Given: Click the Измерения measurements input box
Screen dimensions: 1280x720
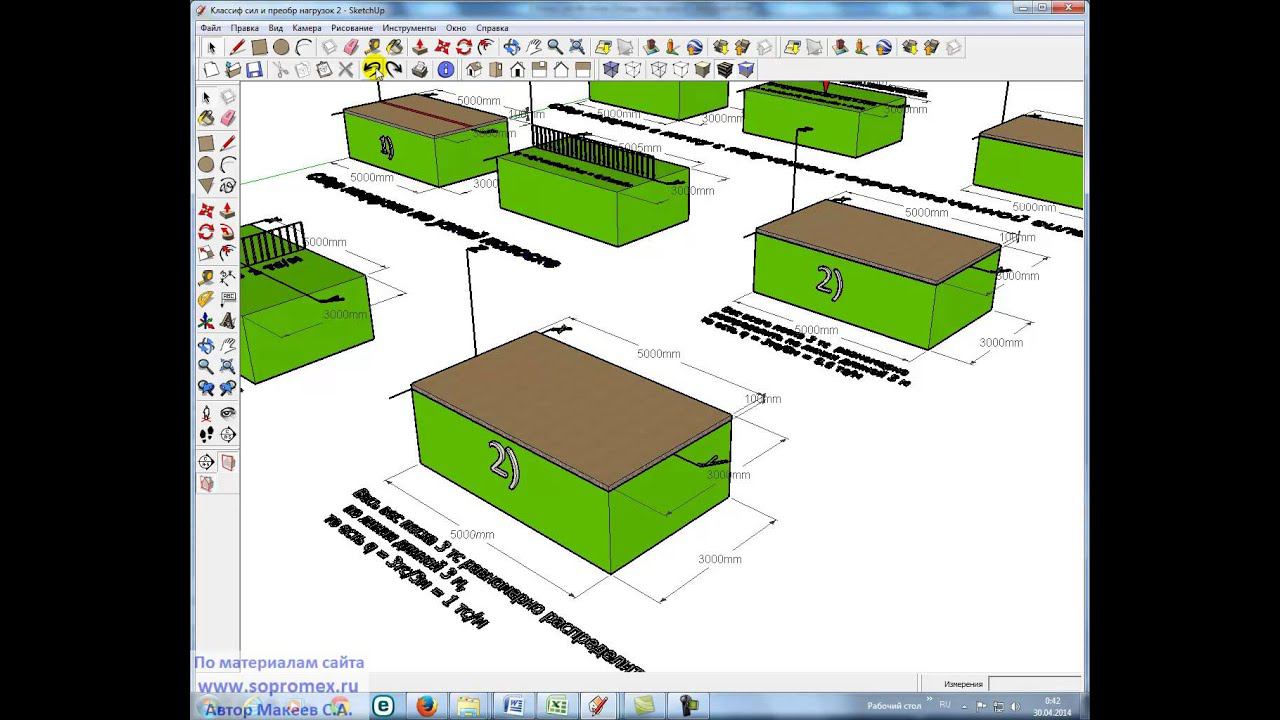Looking at the screenshot, I should click(x=1033, y=684).
